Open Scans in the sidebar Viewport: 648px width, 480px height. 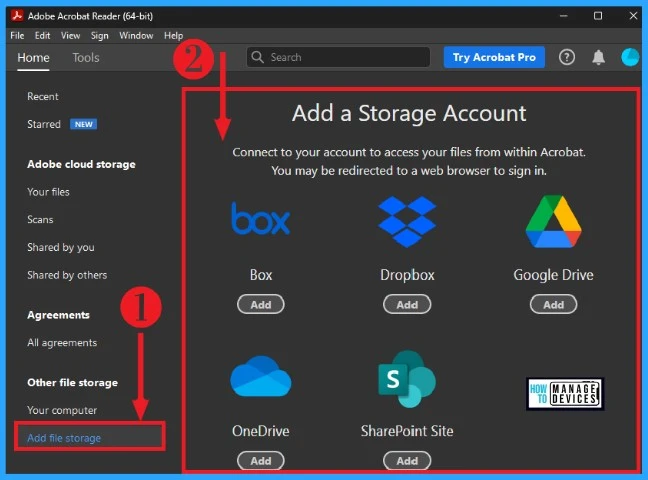tap(40, 220)
